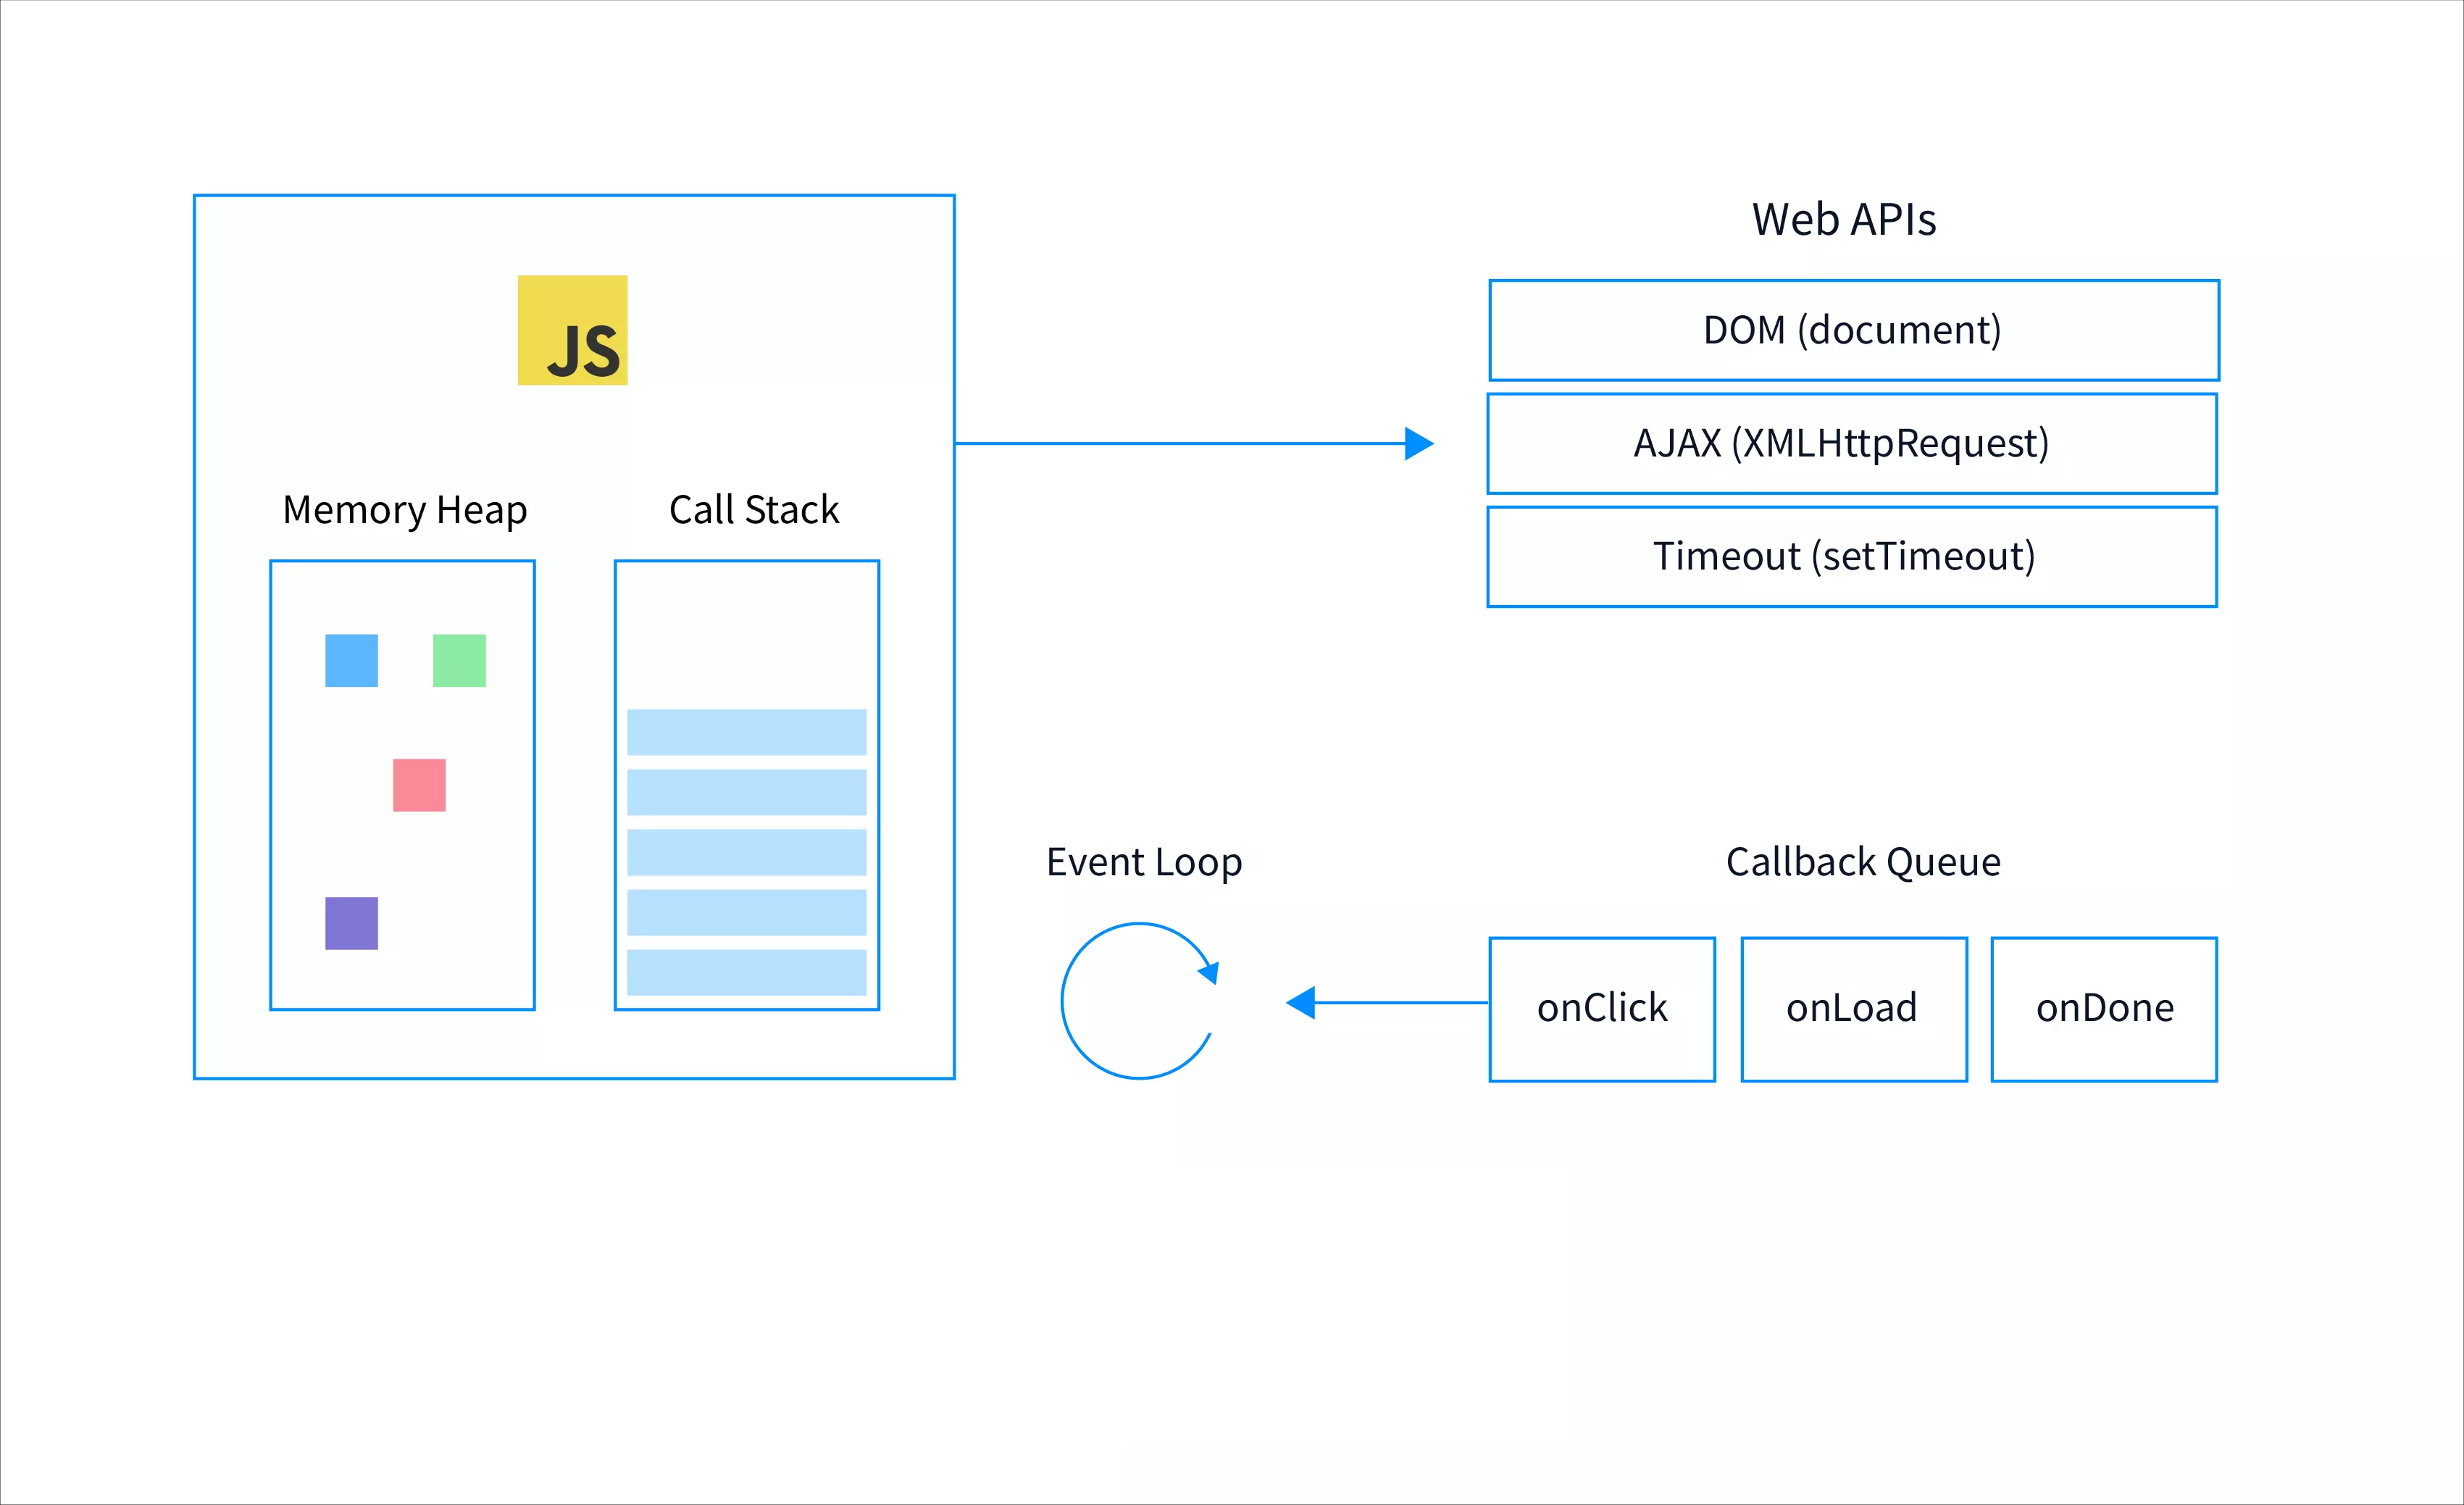Image resolution: width=2464 pixels, height=1505 pixels.
Task: Click the AJAX (XMLHttpRequest) box
Action: coord(1851,443)
